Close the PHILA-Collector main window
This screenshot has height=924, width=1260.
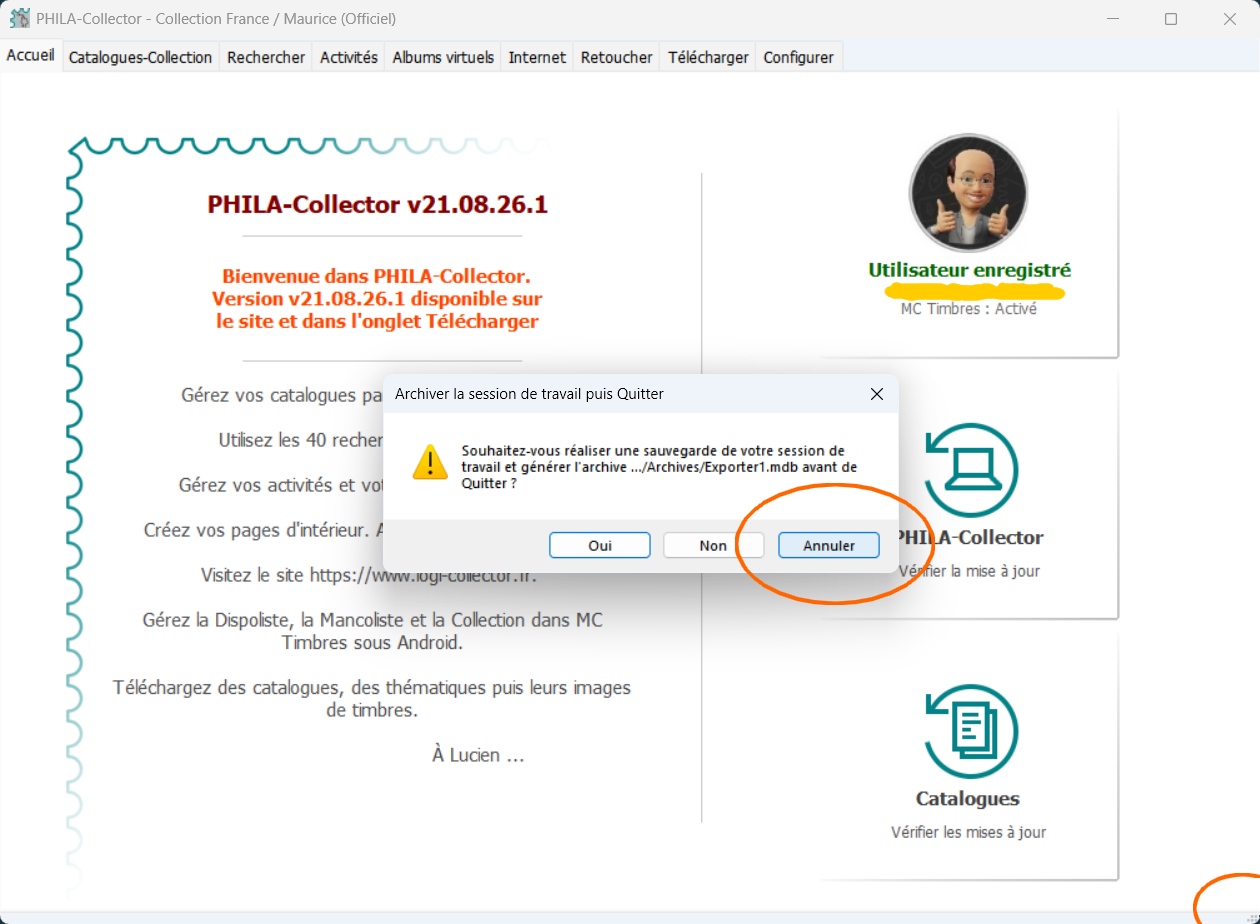click(1230, 19)
